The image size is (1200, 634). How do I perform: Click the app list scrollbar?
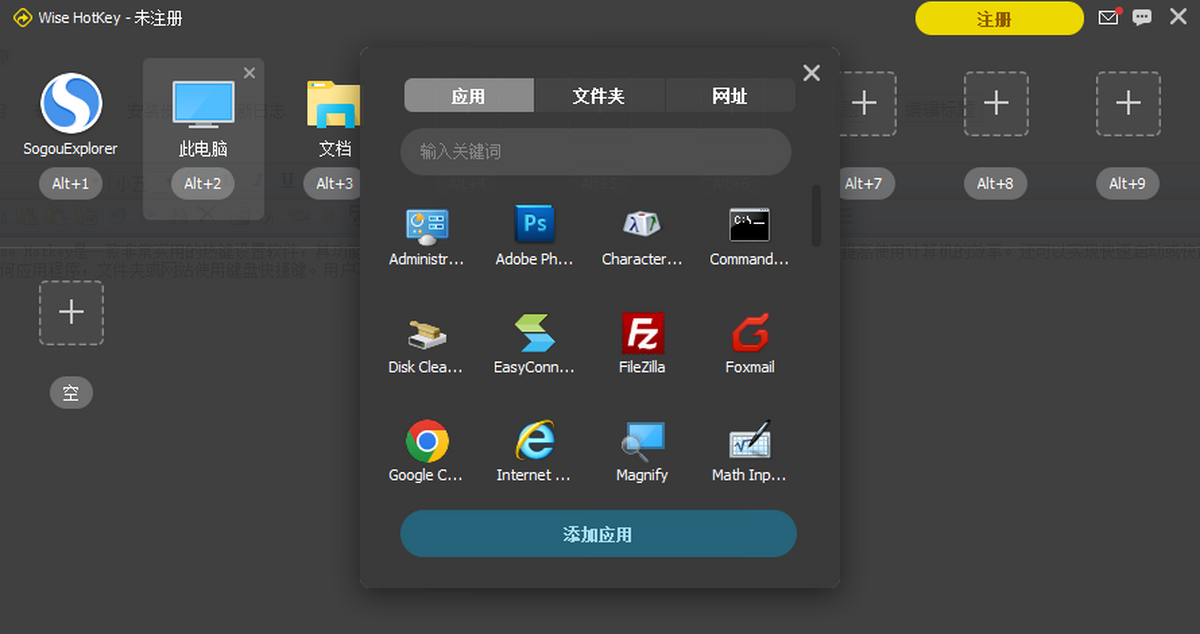(816, 215)
